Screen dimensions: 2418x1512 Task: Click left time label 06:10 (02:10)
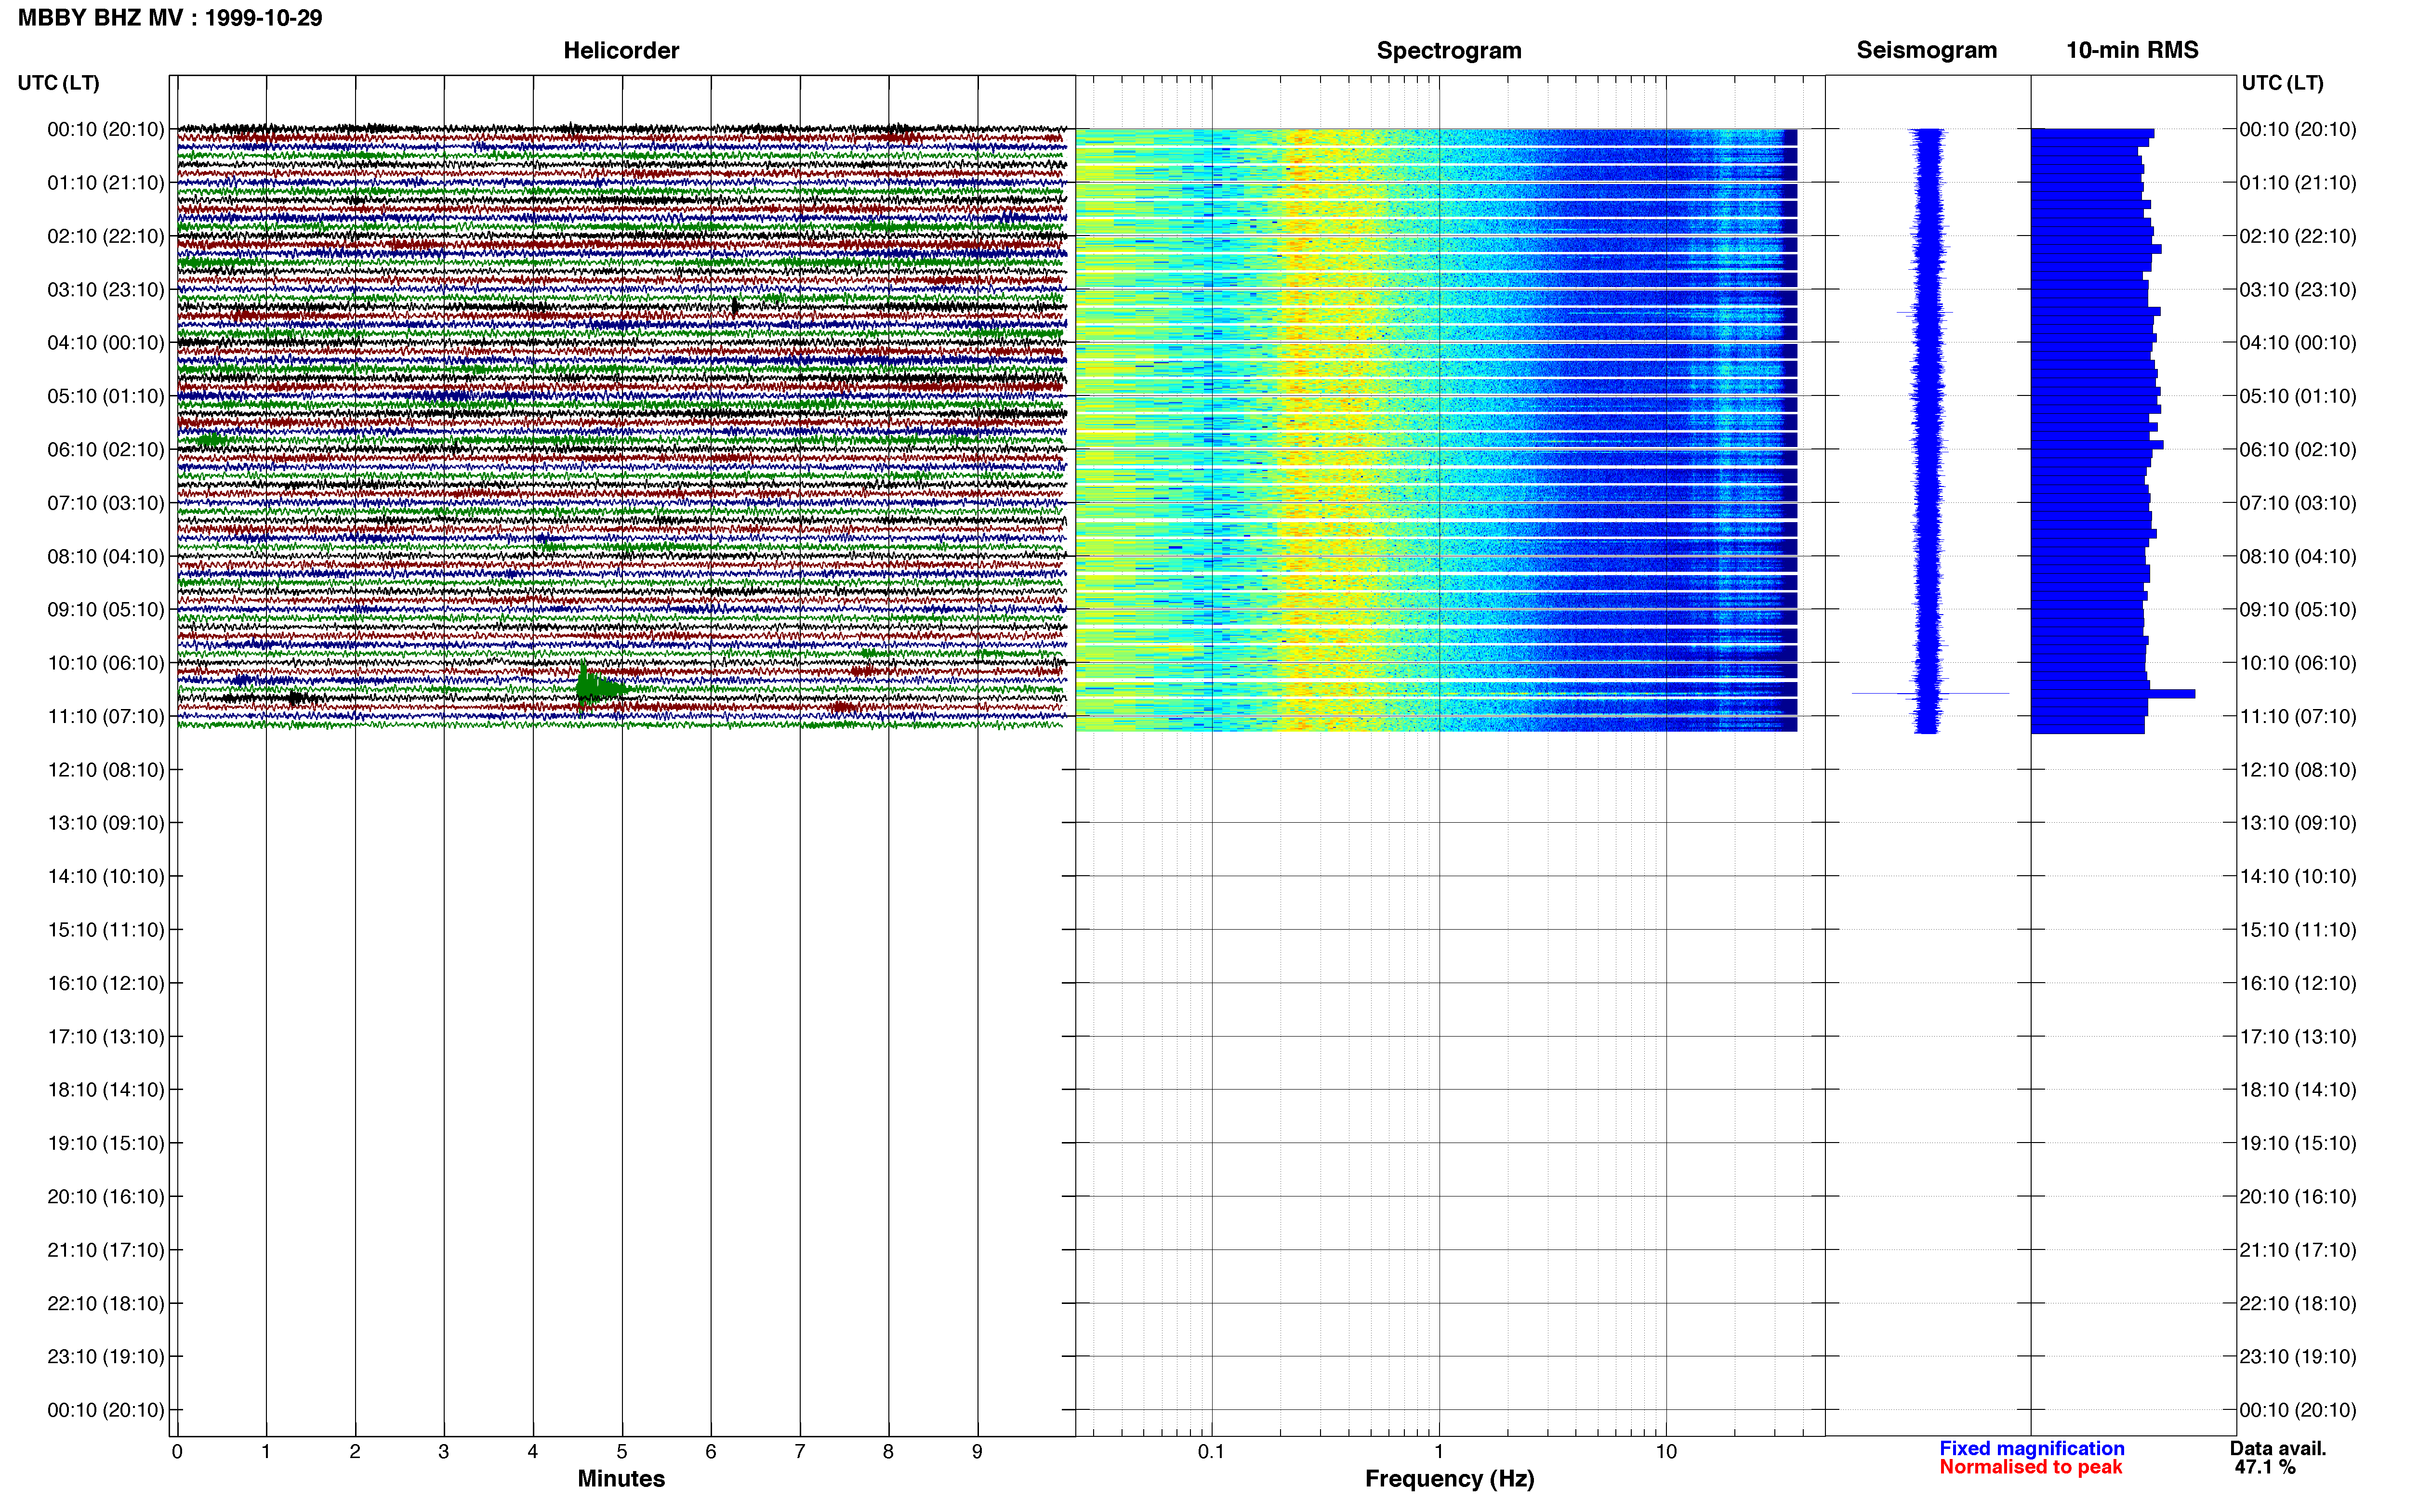click(106, 450)
